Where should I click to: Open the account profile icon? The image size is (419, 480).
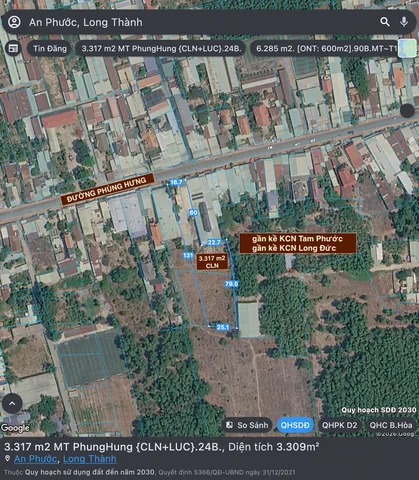point(14,22)
